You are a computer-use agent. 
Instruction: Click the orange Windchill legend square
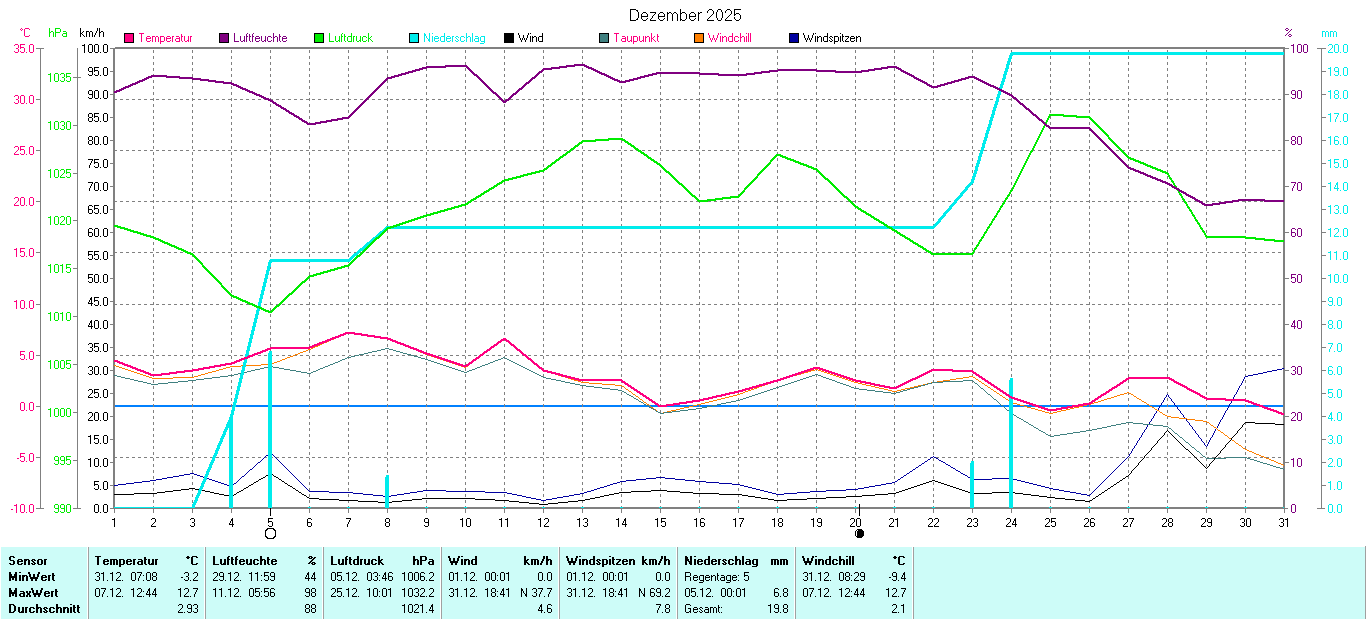(699, 38)
